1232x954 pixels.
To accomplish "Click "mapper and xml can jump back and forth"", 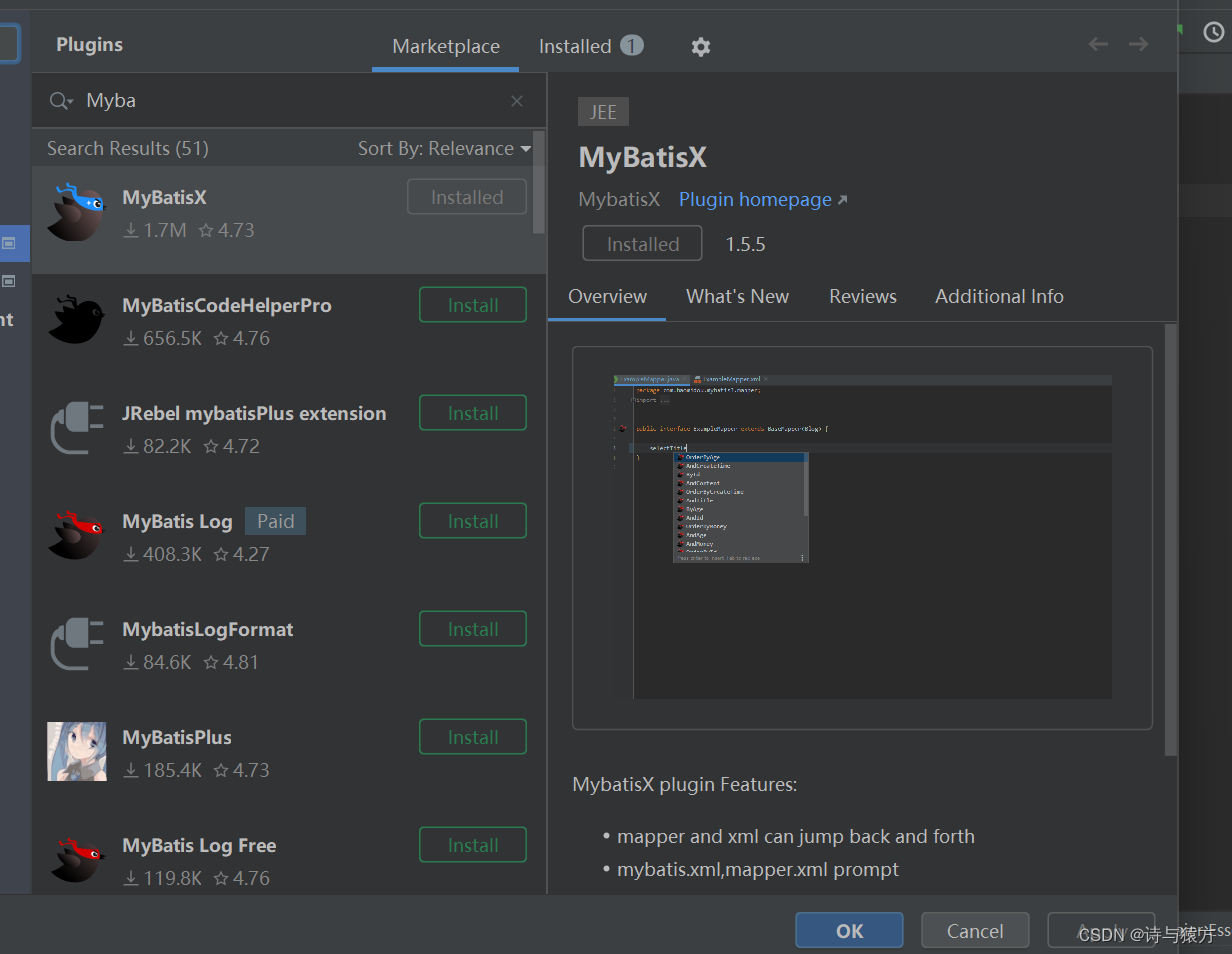I will [795, 836].
